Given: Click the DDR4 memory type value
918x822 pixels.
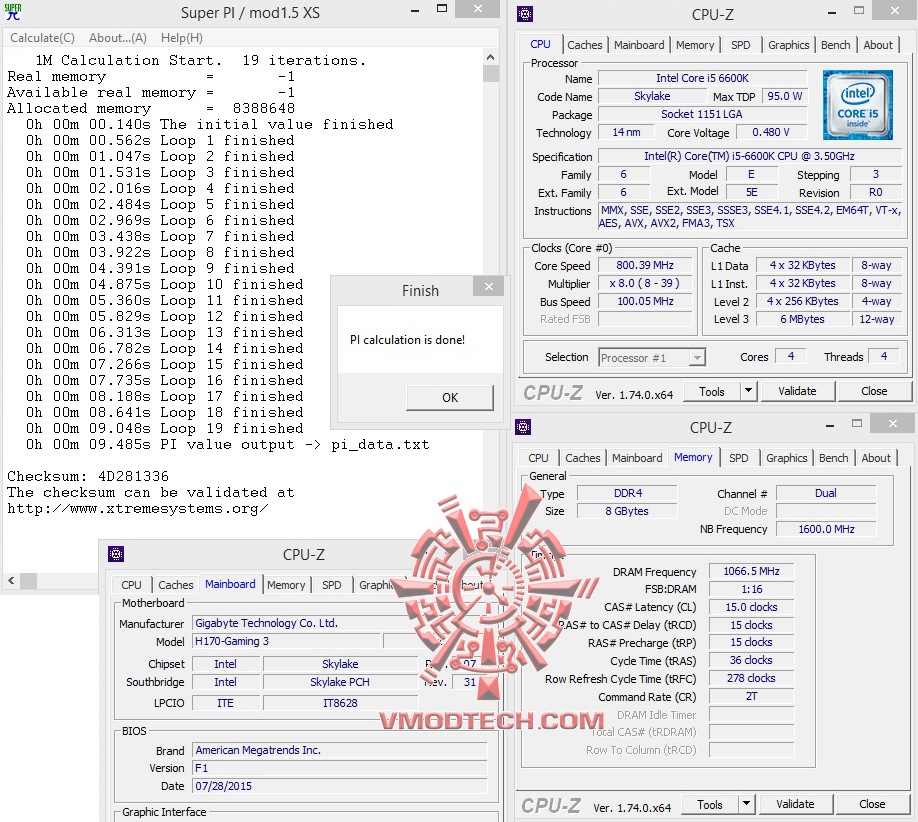Looking at the screenshot, I should 627,493.
